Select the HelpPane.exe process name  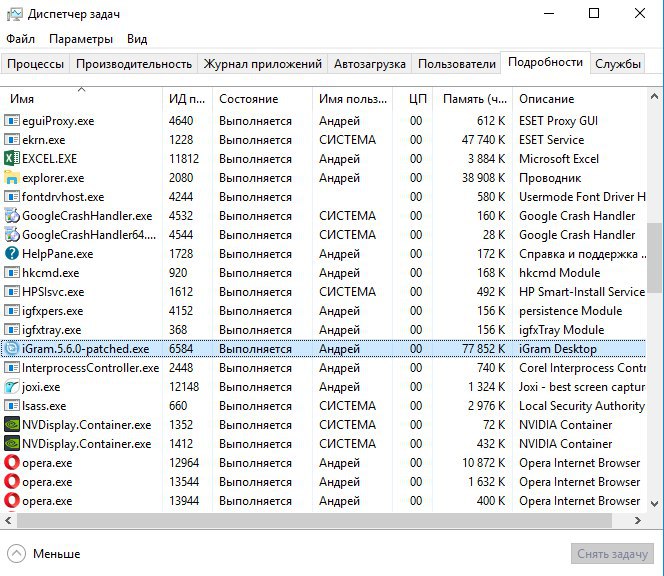pyautogui.click(x=58, y=254)
